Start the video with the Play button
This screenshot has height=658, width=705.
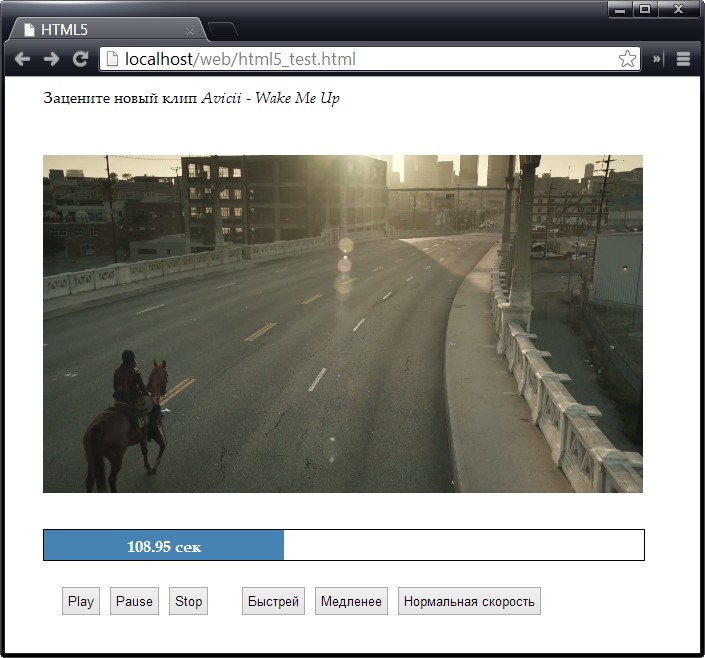click(x=81, y=601)
